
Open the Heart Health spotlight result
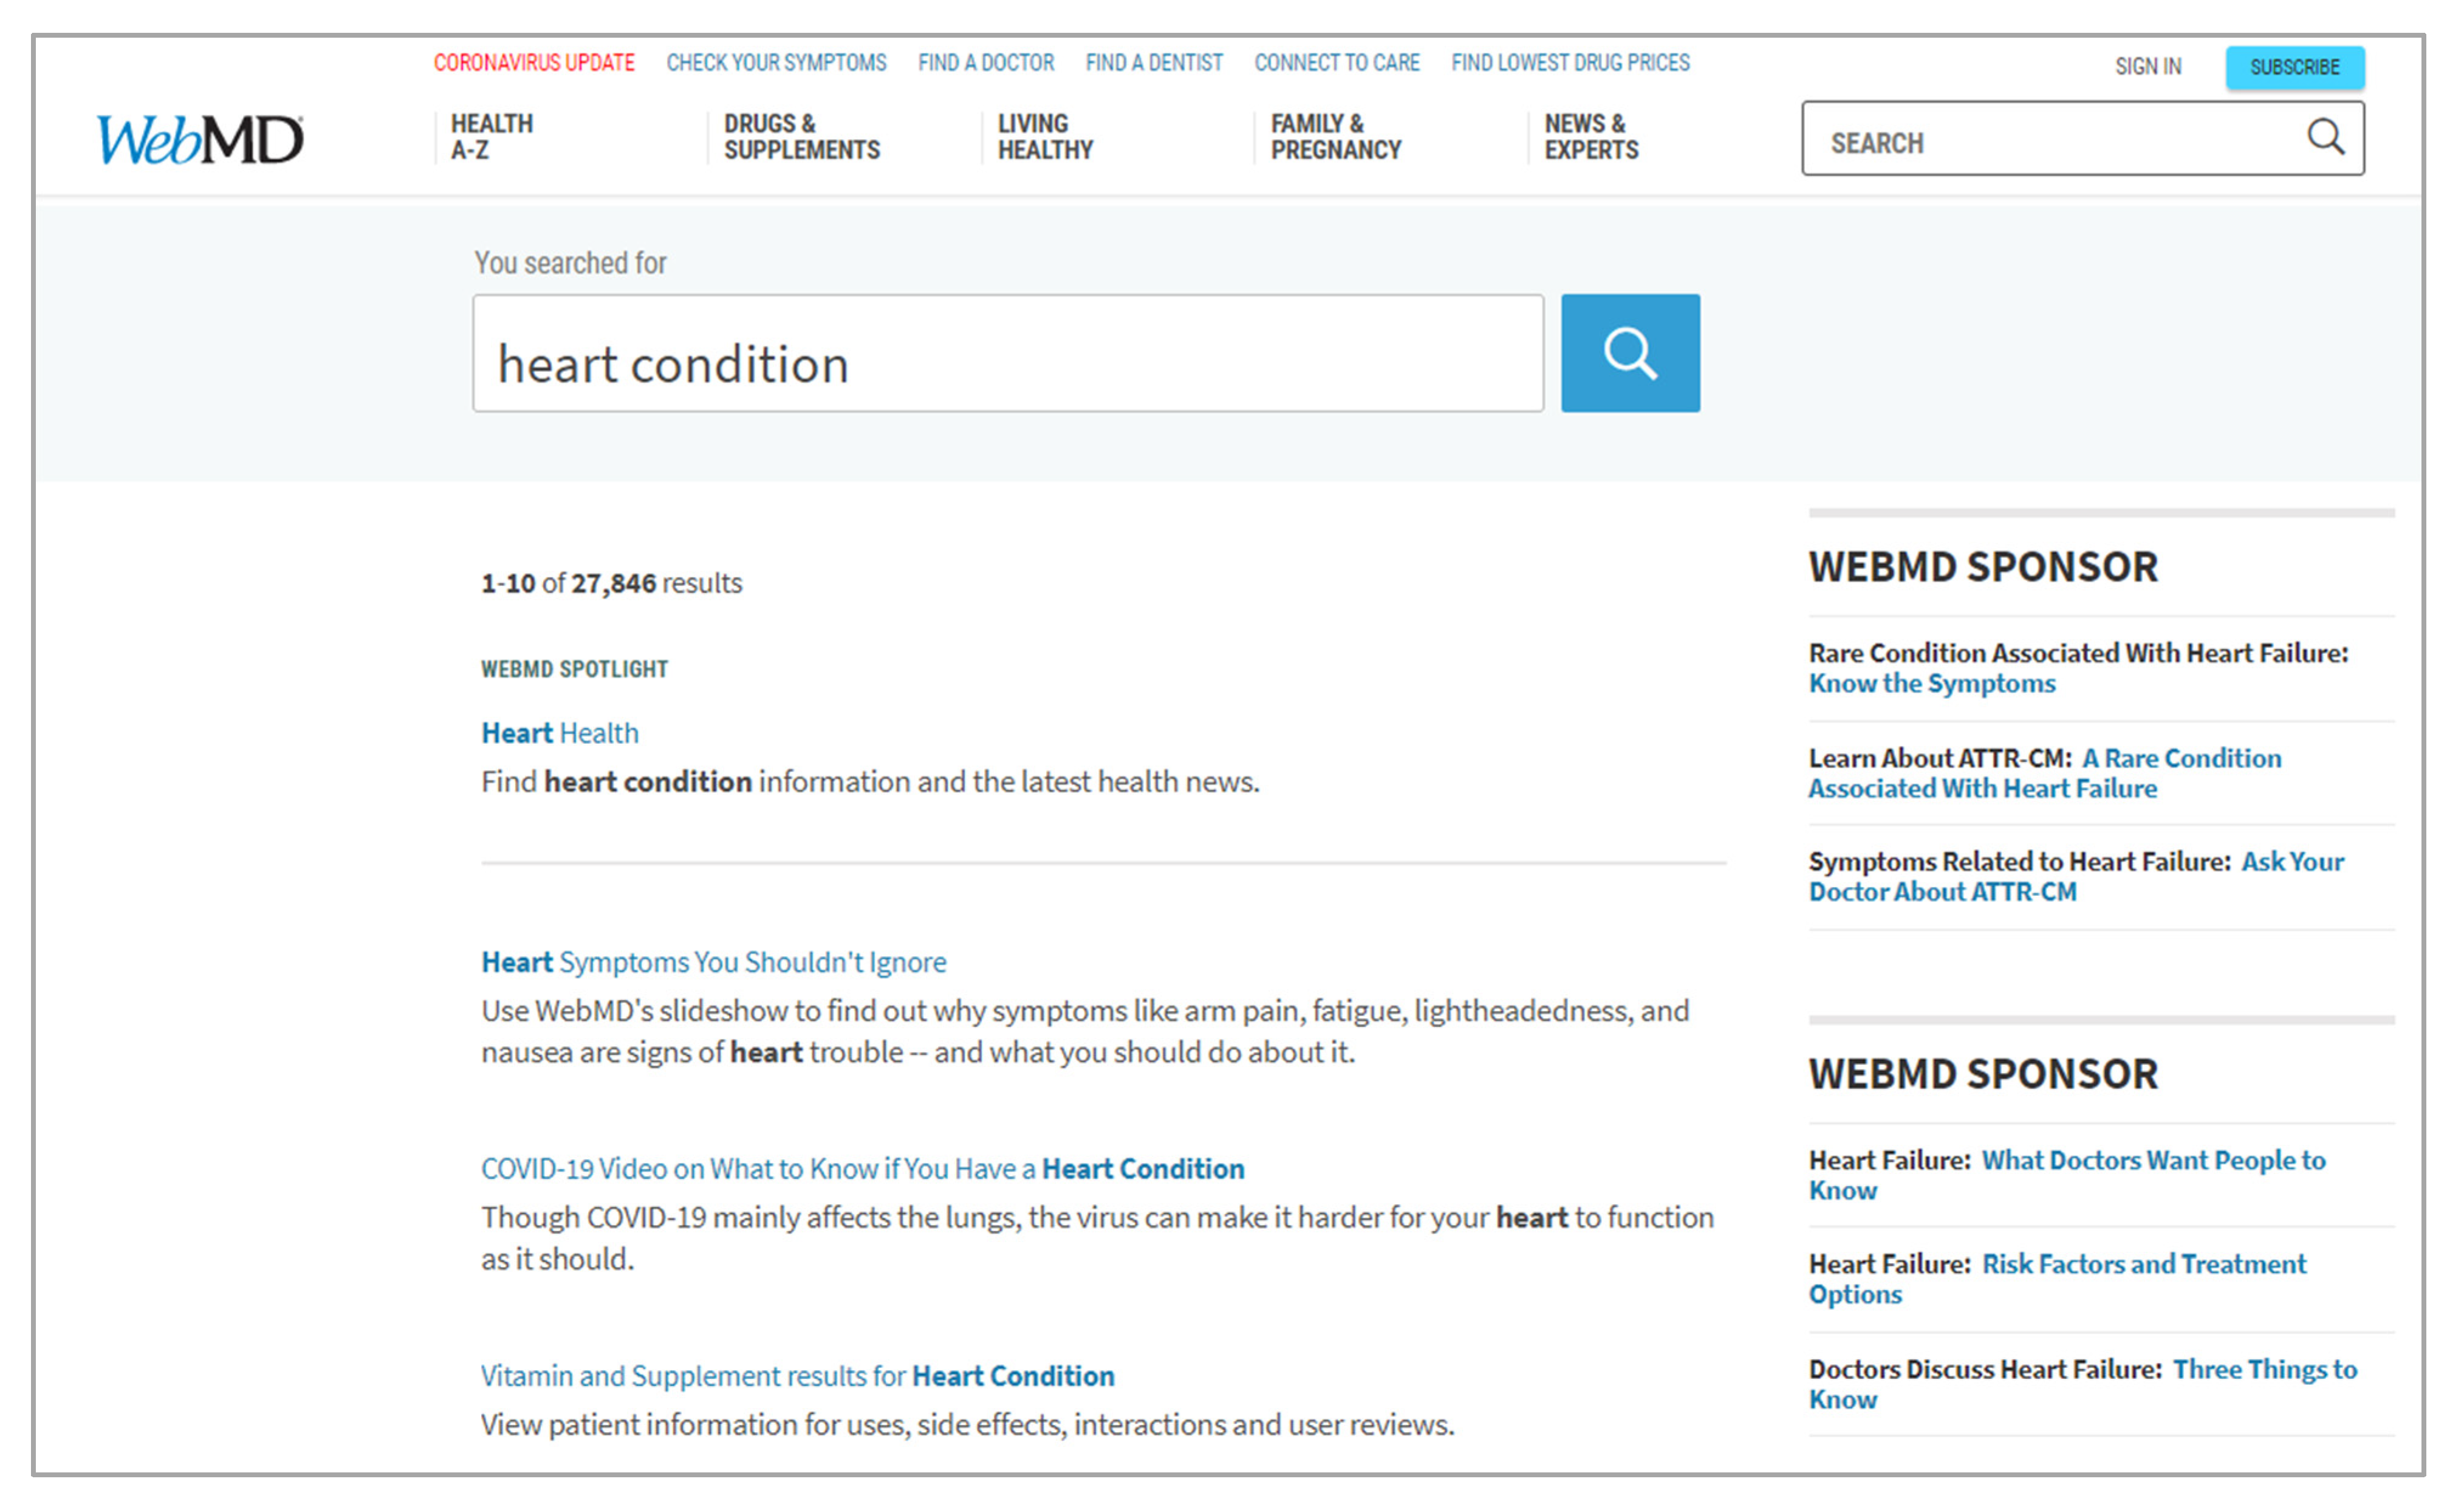559,733
